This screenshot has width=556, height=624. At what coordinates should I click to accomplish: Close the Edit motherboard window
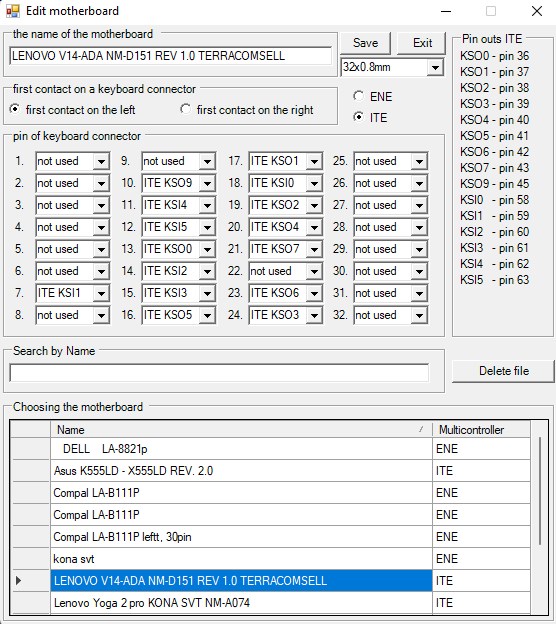[536, 11]
